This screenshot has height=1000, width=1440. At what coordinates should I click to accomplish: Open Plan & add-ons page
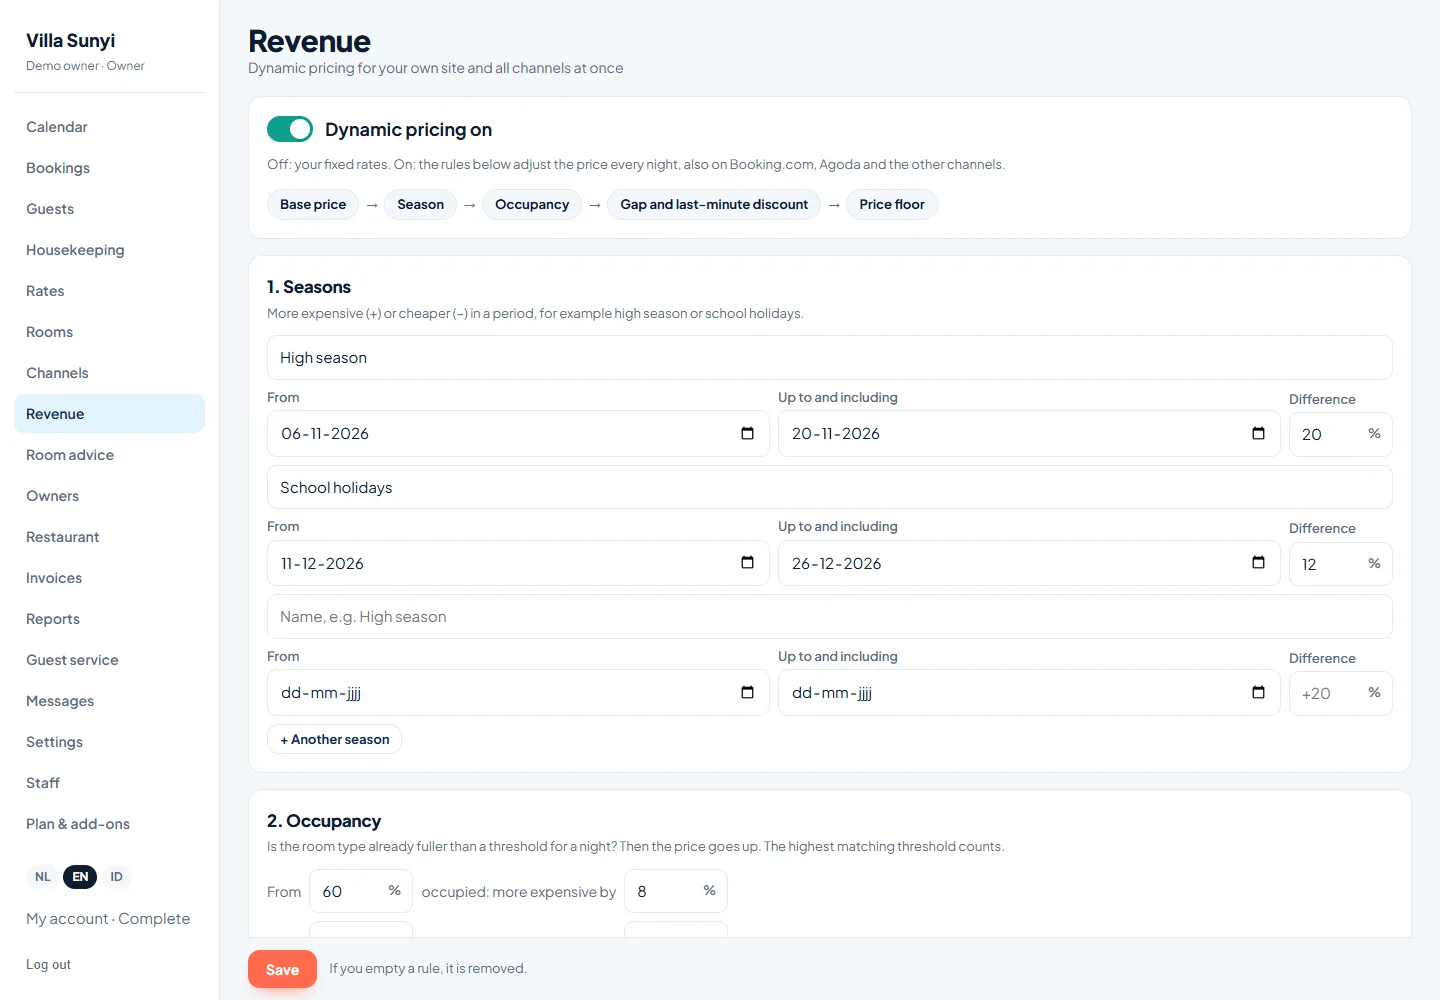click(x=109, y=824)
